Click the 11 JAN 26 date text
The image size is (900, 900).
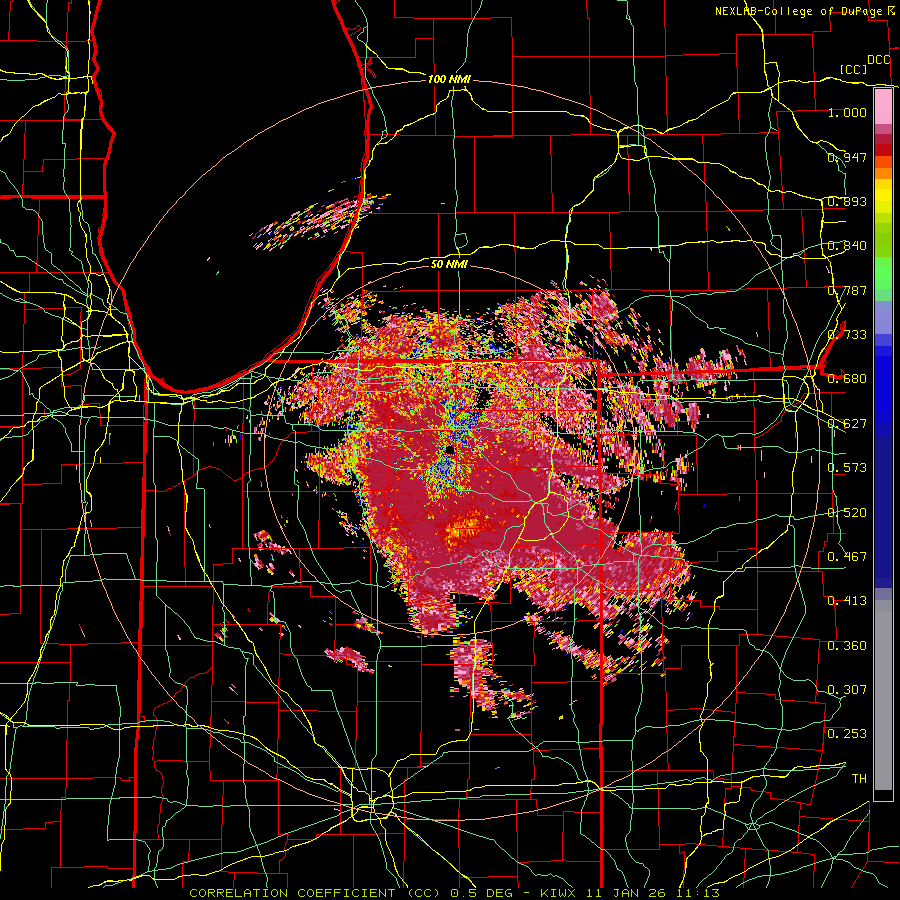tap(624, 893)
